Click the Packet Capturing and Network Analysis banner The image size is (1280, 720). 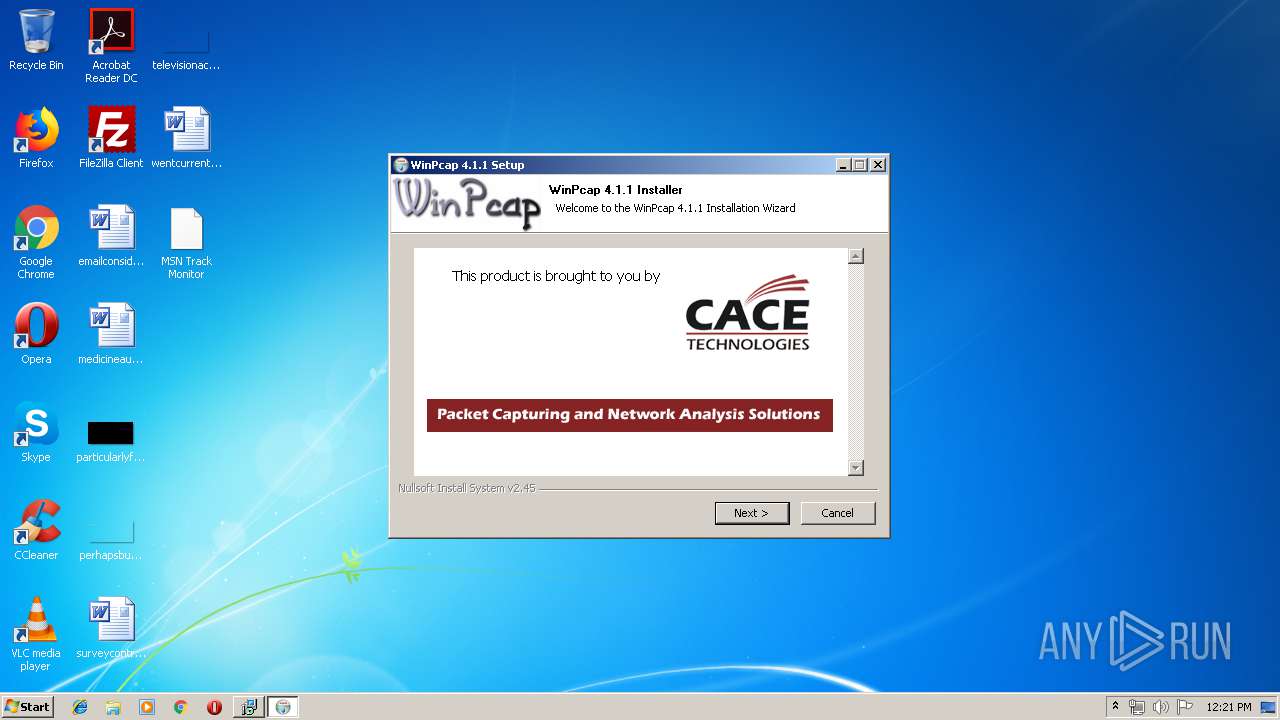tap(630, 415)
